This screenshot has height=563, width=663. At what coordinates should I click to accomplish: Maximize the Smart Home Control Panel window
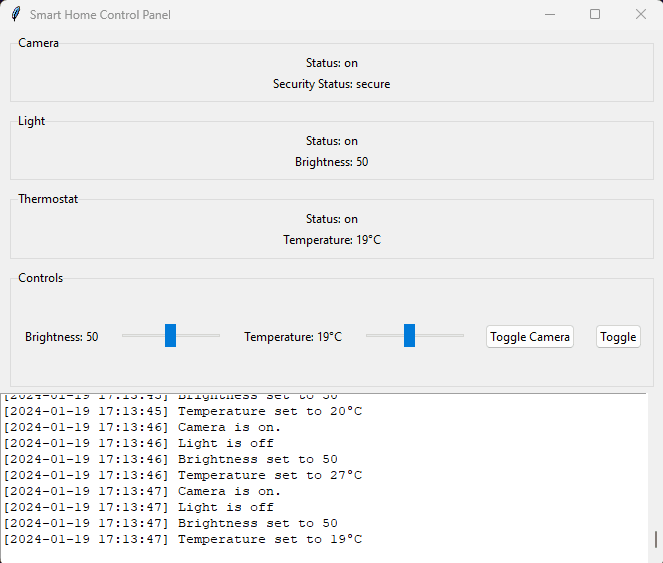pos(595,15)
